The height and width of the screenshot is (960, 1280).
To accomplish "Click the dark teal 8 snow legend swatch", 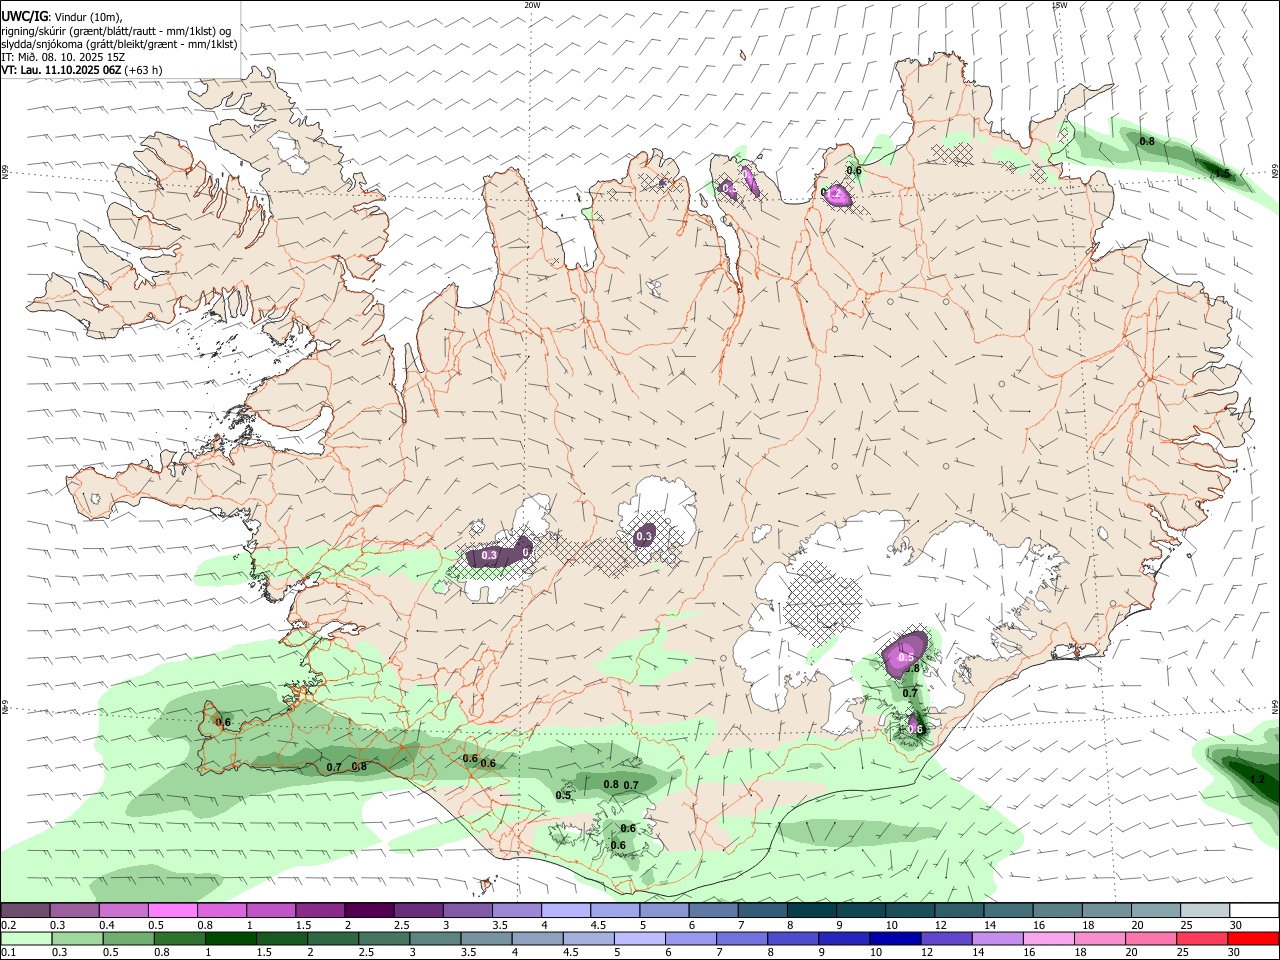I will tap(812, 911).
